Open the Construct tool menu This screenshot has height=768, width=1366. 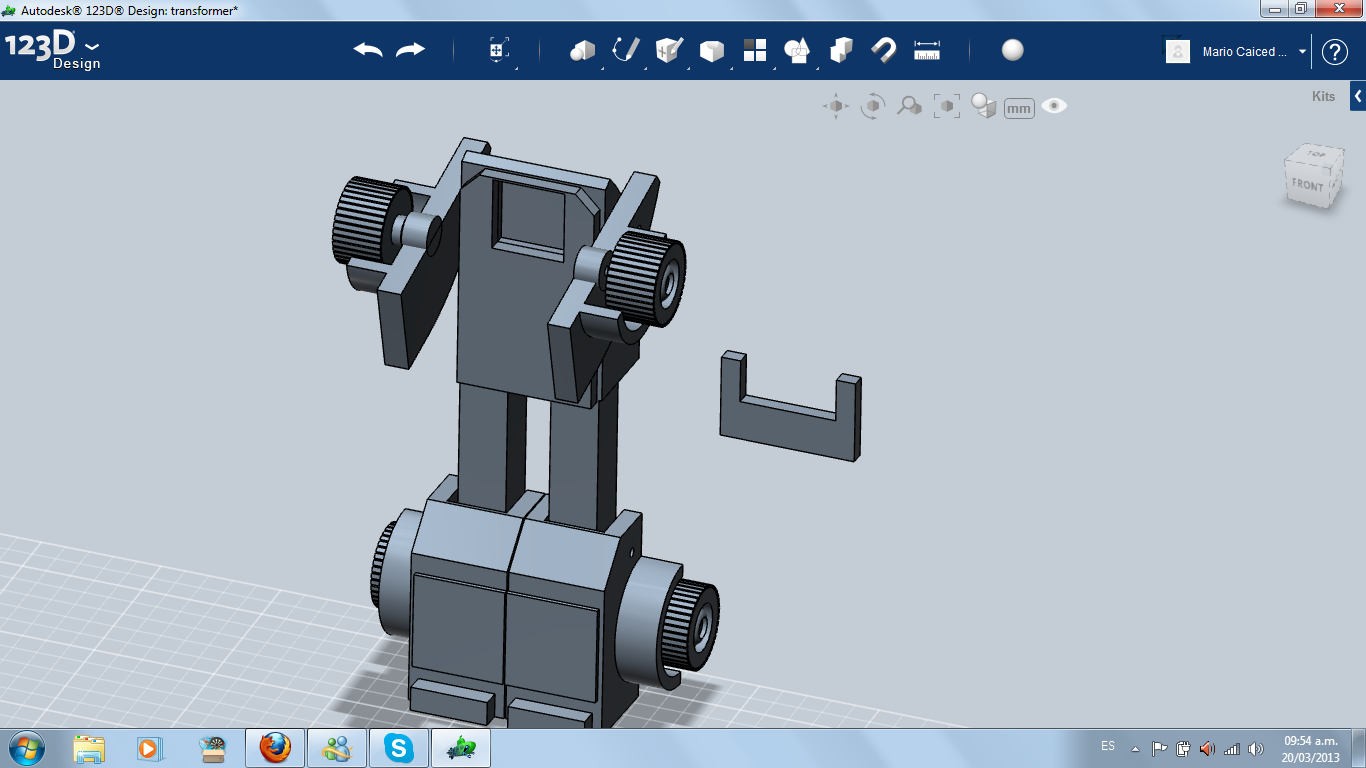click(x=669, y=50)
